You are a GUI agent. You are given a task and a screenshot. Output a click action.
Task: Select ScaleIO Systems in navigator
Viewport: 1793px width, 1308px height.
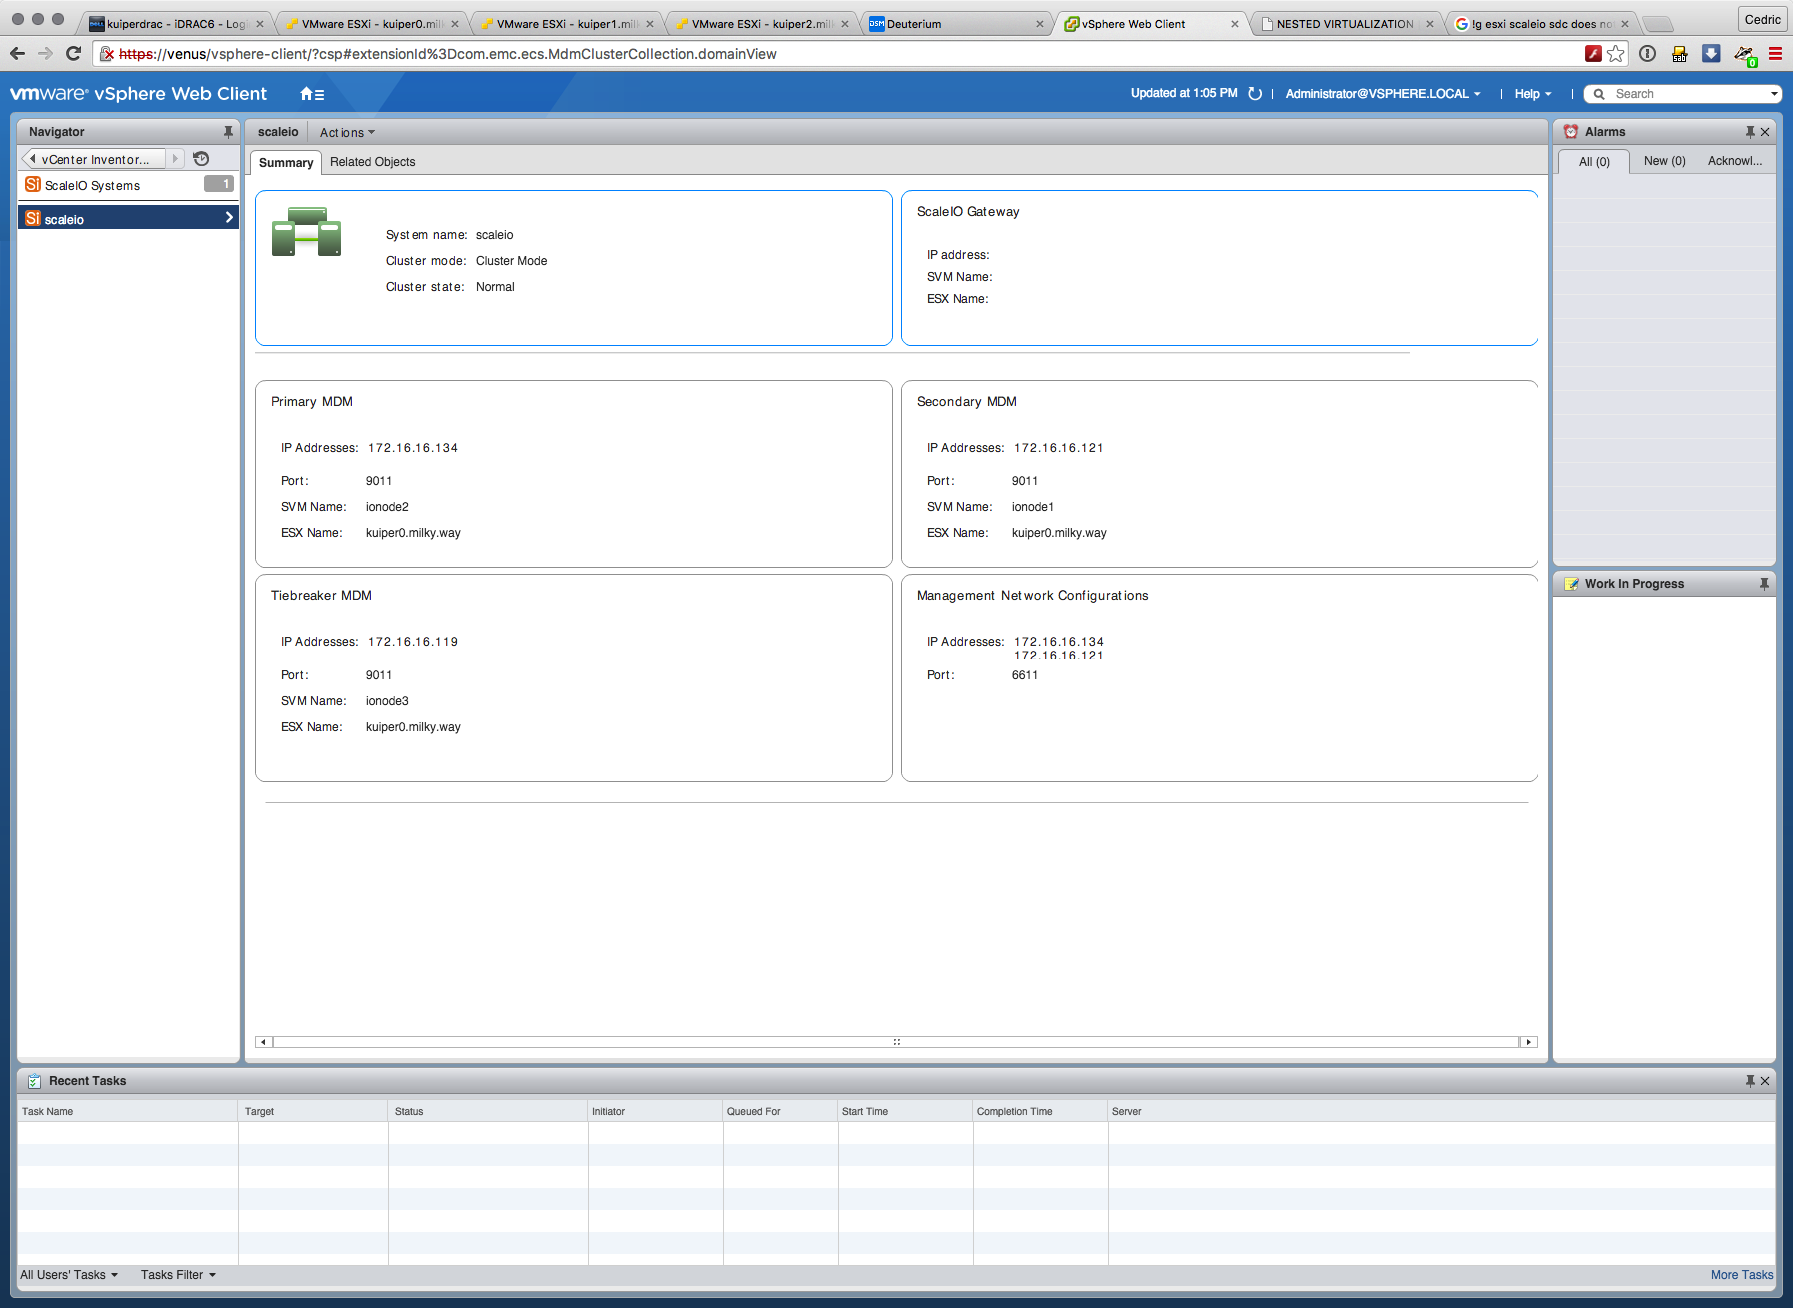point(128,185)
